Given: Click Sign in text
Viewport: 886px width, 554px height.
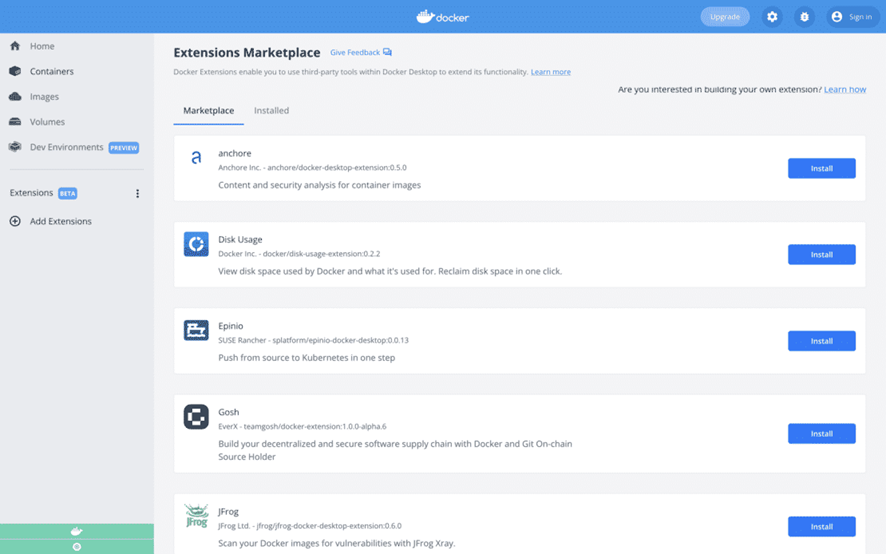Looking at the screenshot, I should pyautogui.click(x=860, y=17).
